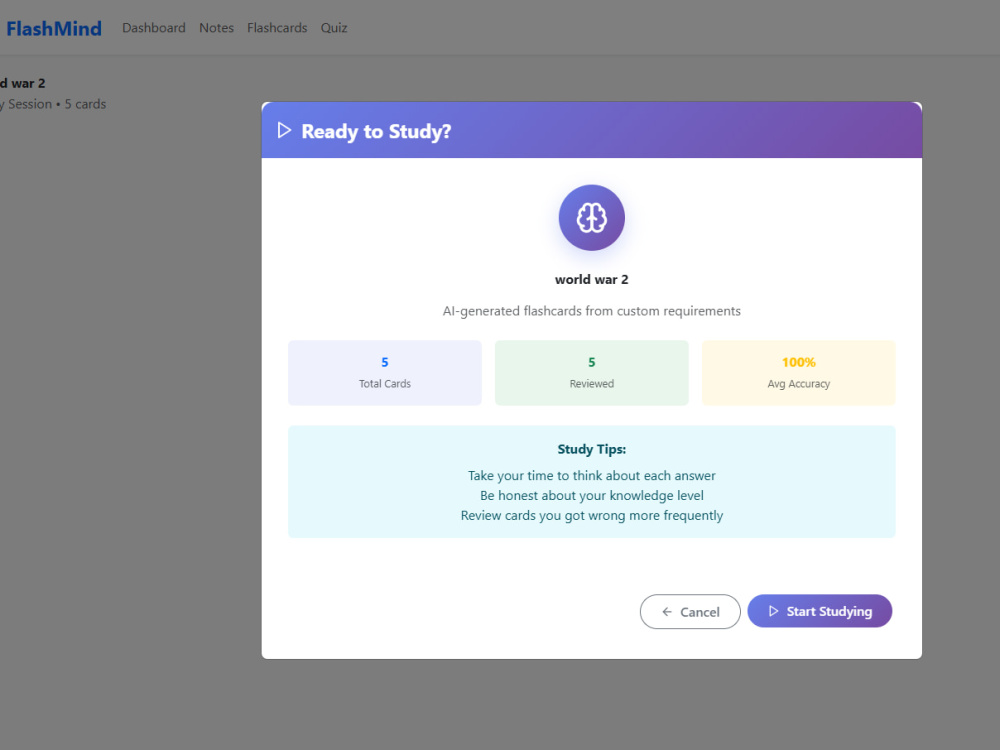Click the tip about reviewing wrong cards

click(x=592, y=515)
